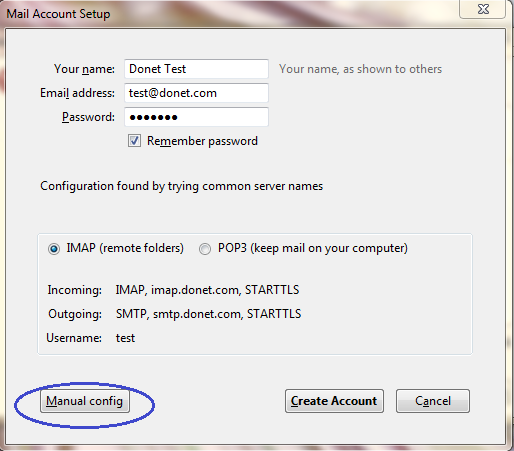This screenshot has height=451, width=514.
Task: Click the "as shown to others" hint text
Action: coord(392,69)
